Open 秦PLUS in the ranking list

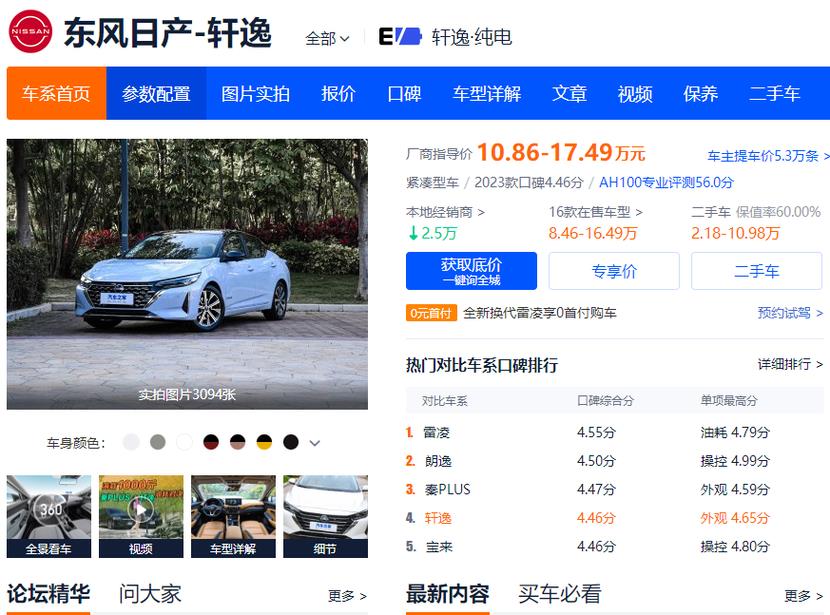pos(447,490)
